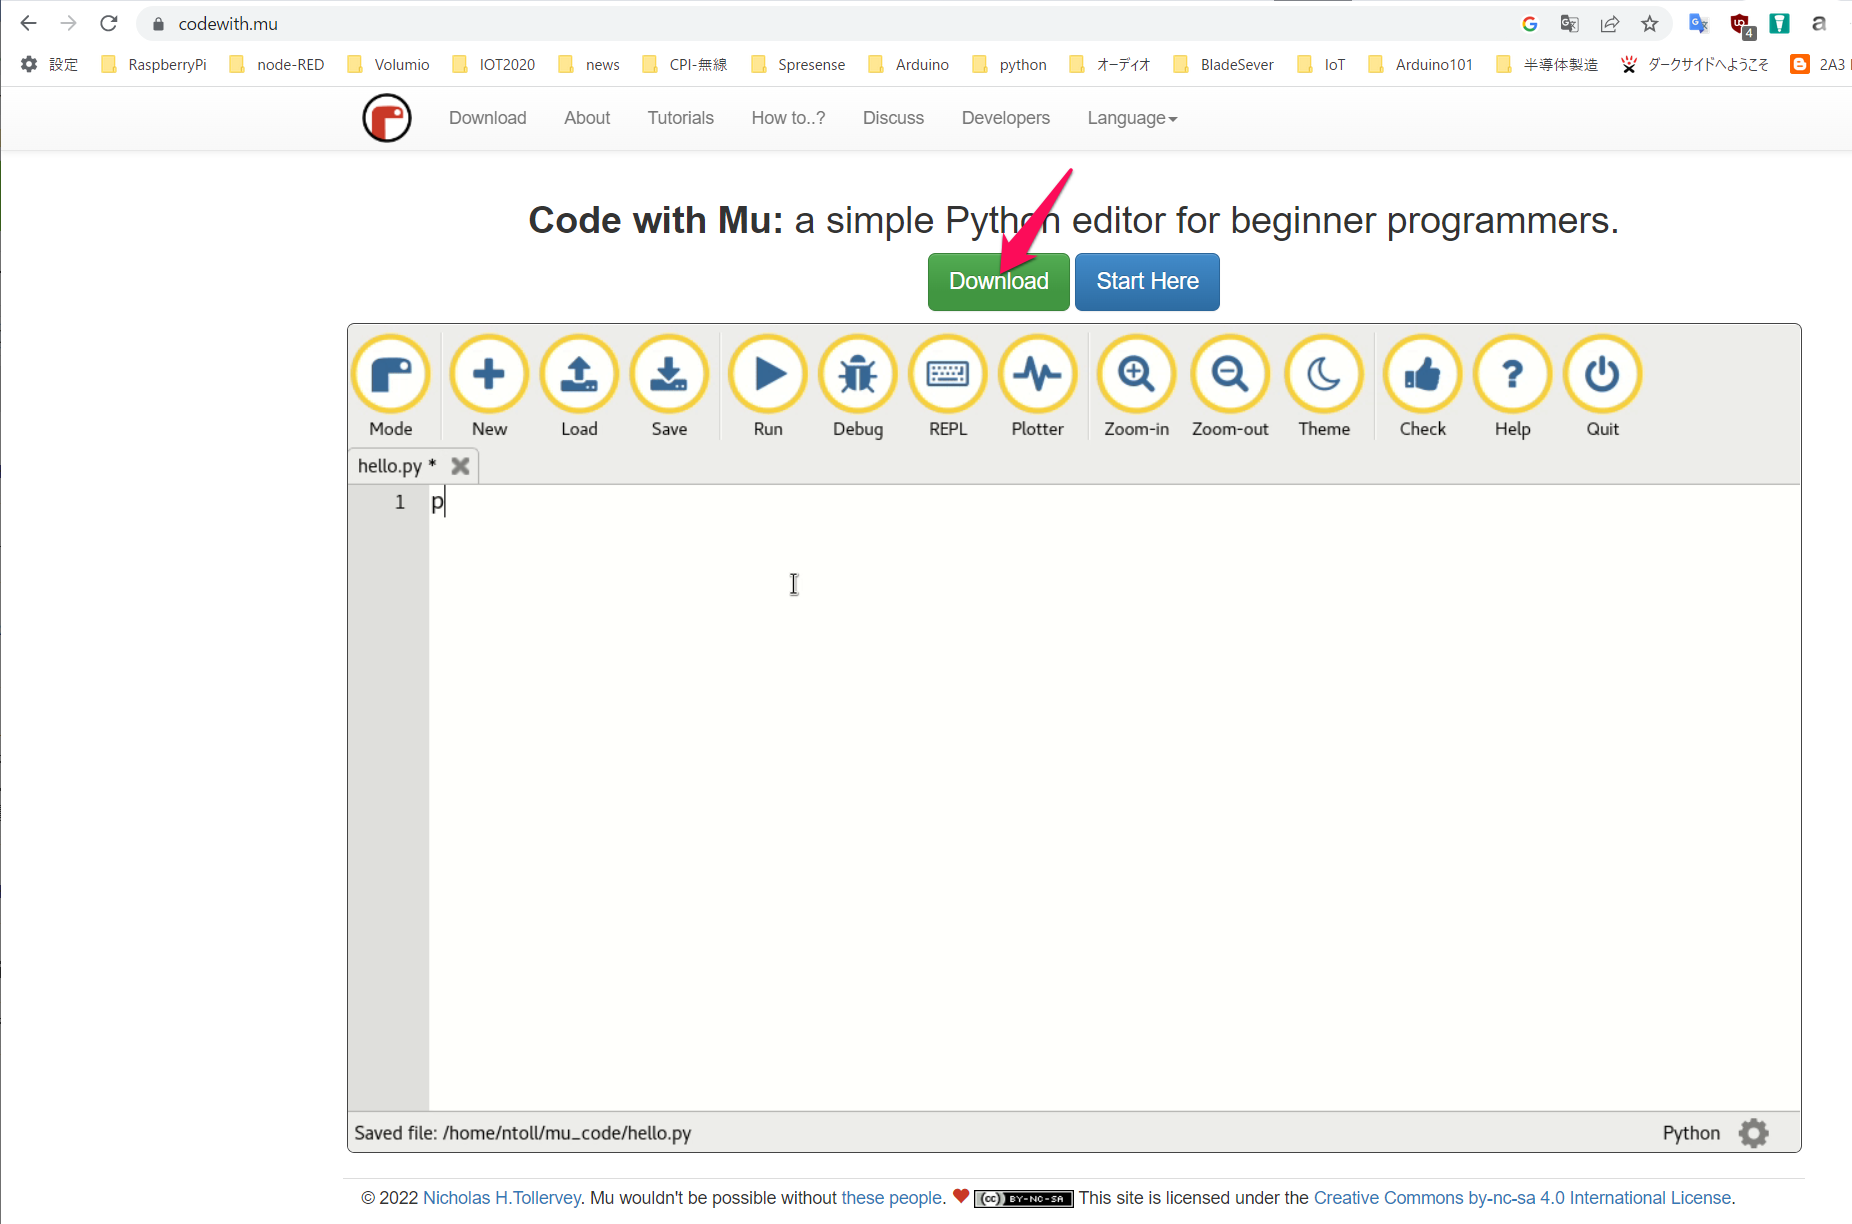Open the REPL keyboard icon
This screenshot has width=1852, height=1224.
pyautogui.click(x=948, y=375)
